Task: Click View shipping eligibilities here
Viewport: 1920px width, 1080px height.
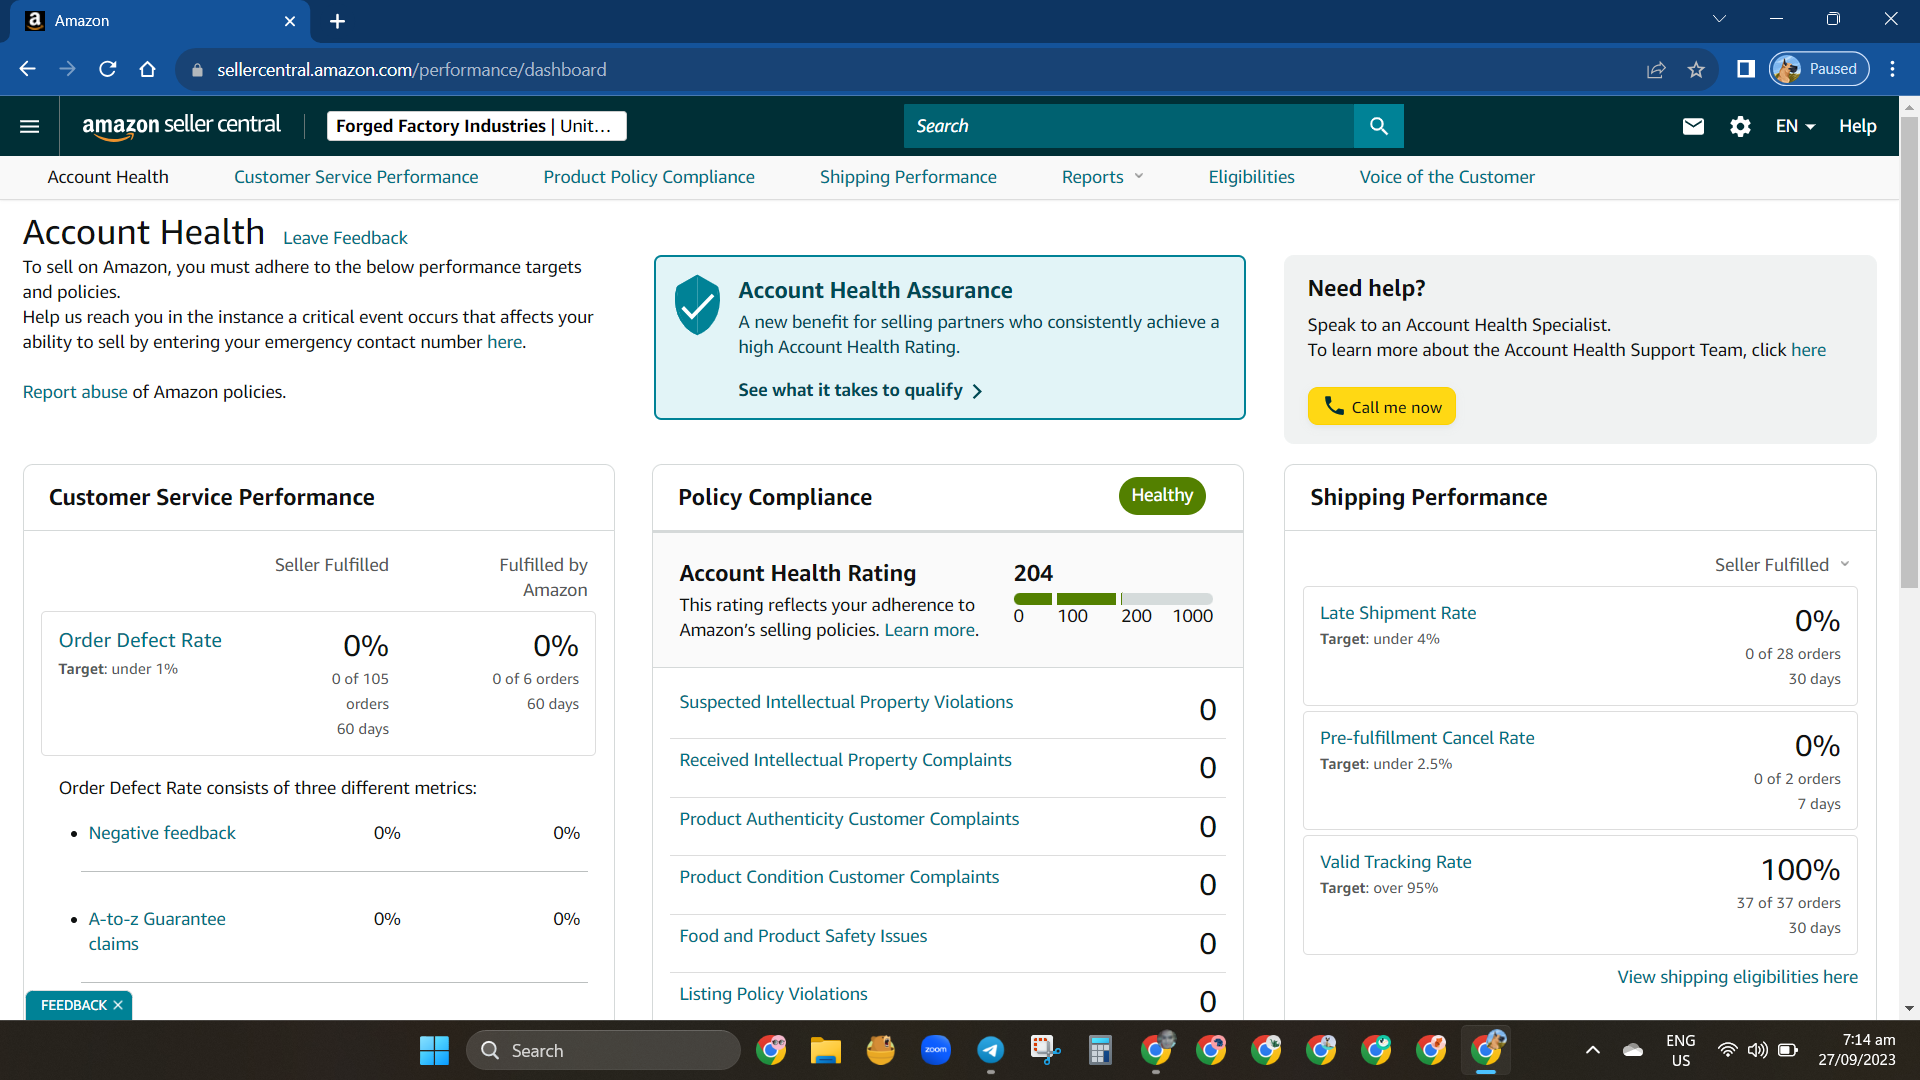Action: tap(1737, 977)
